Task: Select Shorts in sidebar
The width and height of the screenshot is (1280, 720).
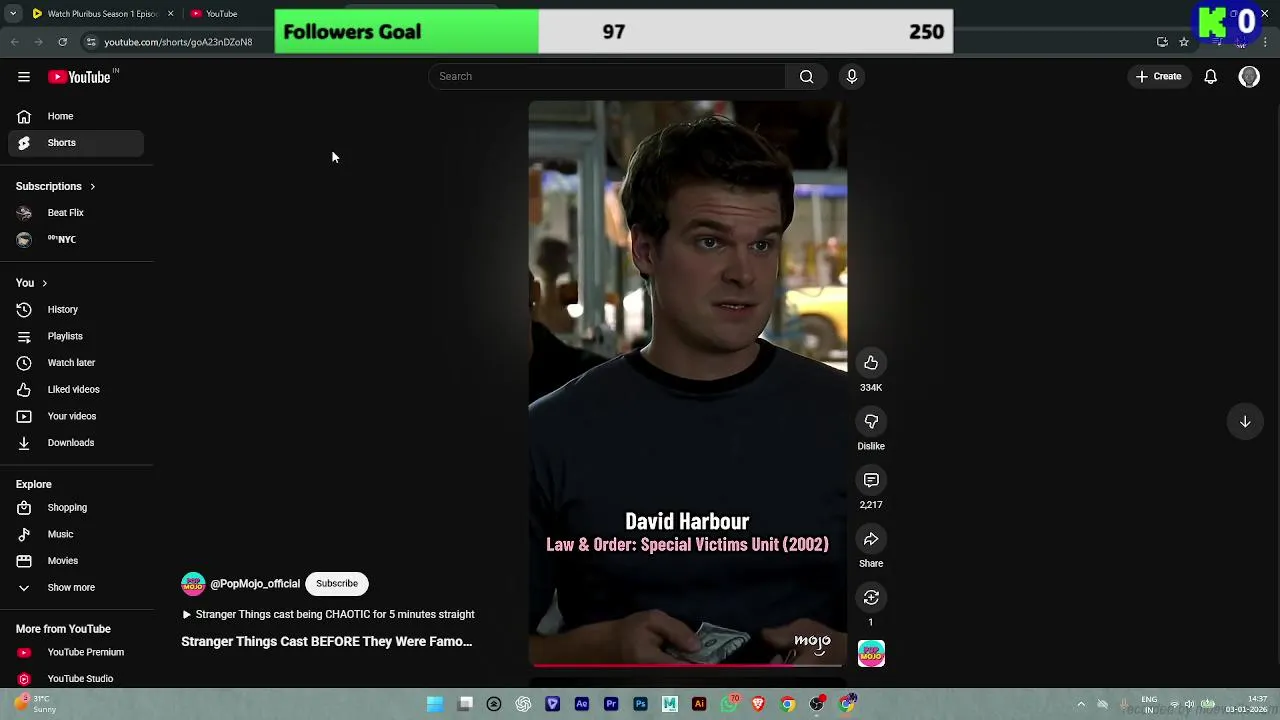Action: tap(77, 143)
